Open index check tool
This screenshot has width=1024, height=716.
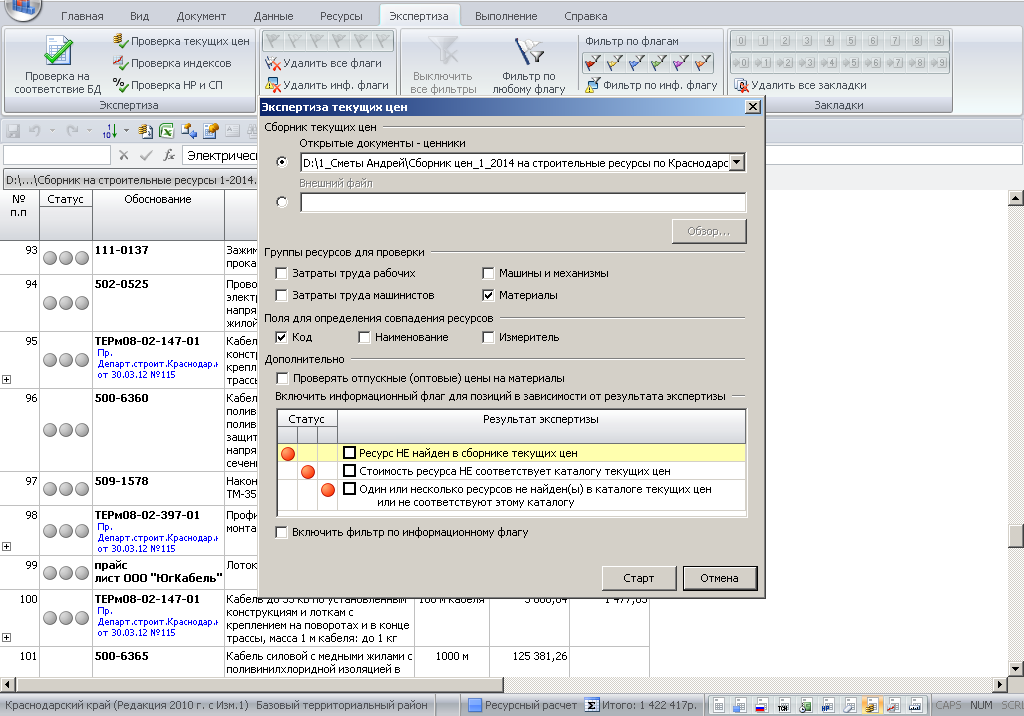pos(172,63)
